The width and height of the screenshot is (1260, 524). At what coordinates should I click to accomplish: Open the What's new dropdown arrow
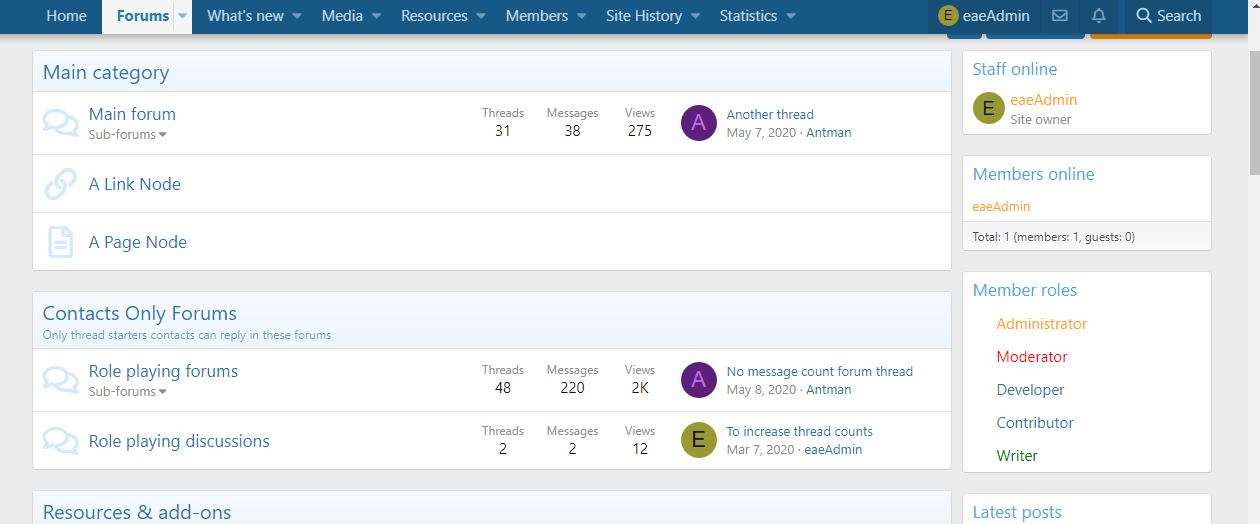(x=297, y=16)
